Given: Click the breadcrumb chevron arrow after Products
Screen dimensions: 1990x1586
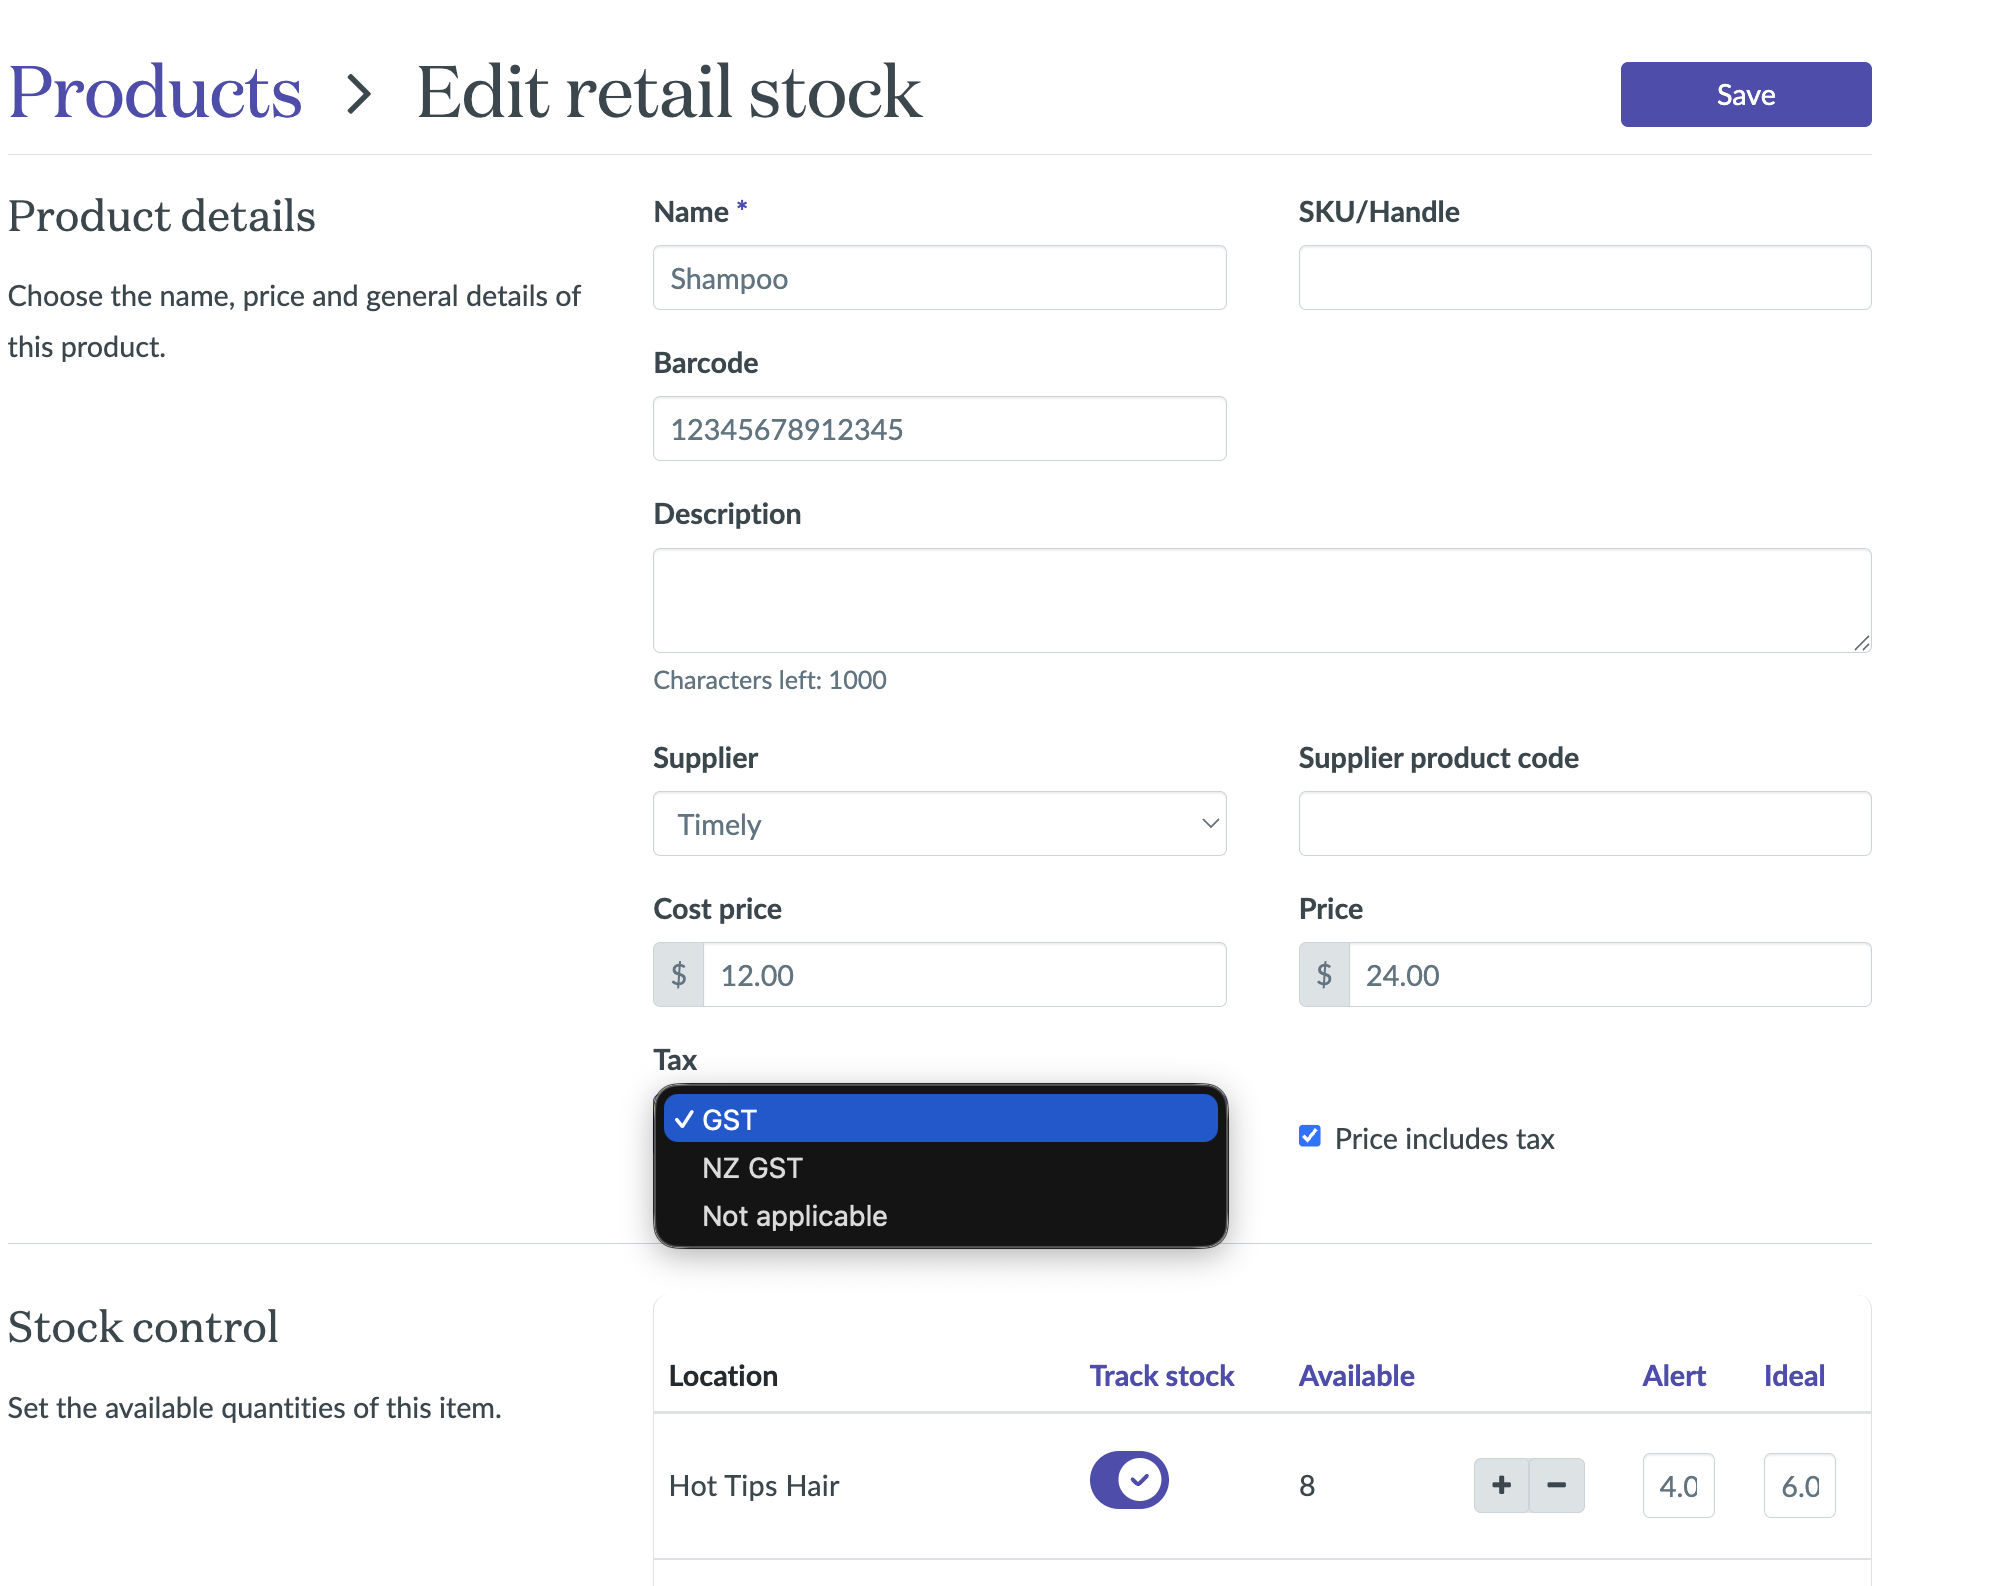Looking at the screenshot, I should 359,94.
